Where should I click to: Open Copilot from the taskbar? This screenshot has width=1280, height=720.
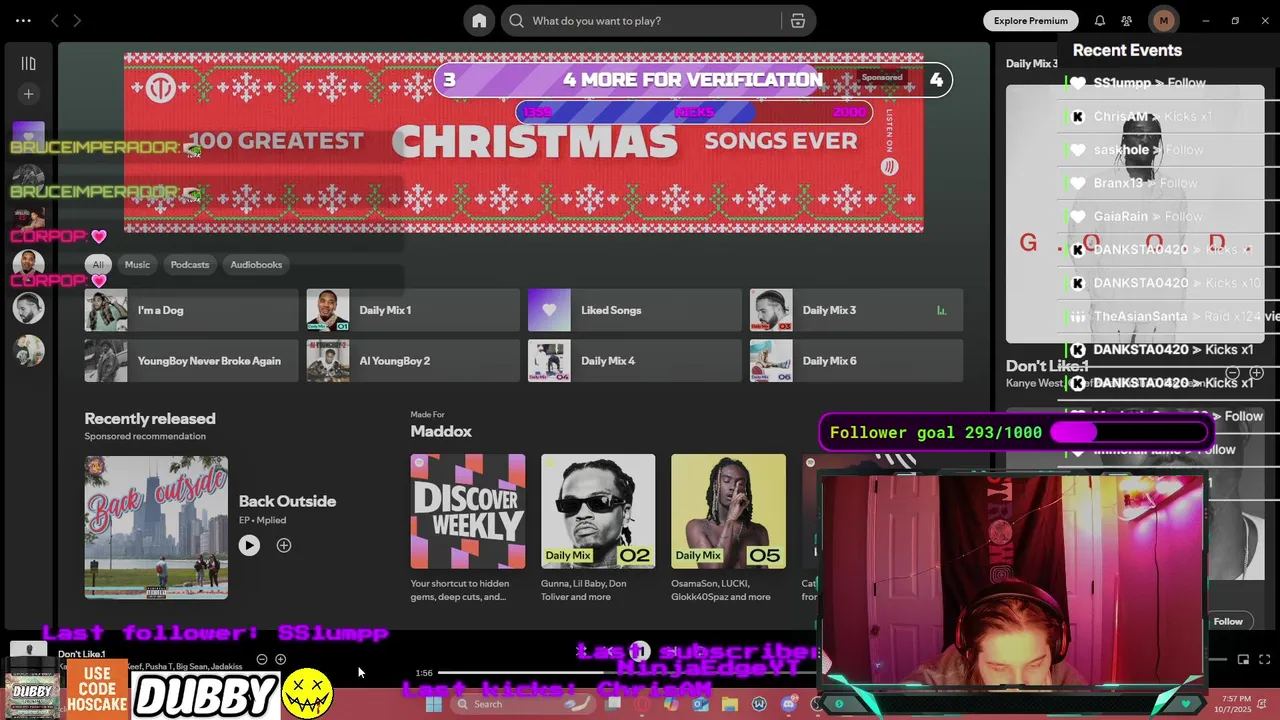[671, 704]
